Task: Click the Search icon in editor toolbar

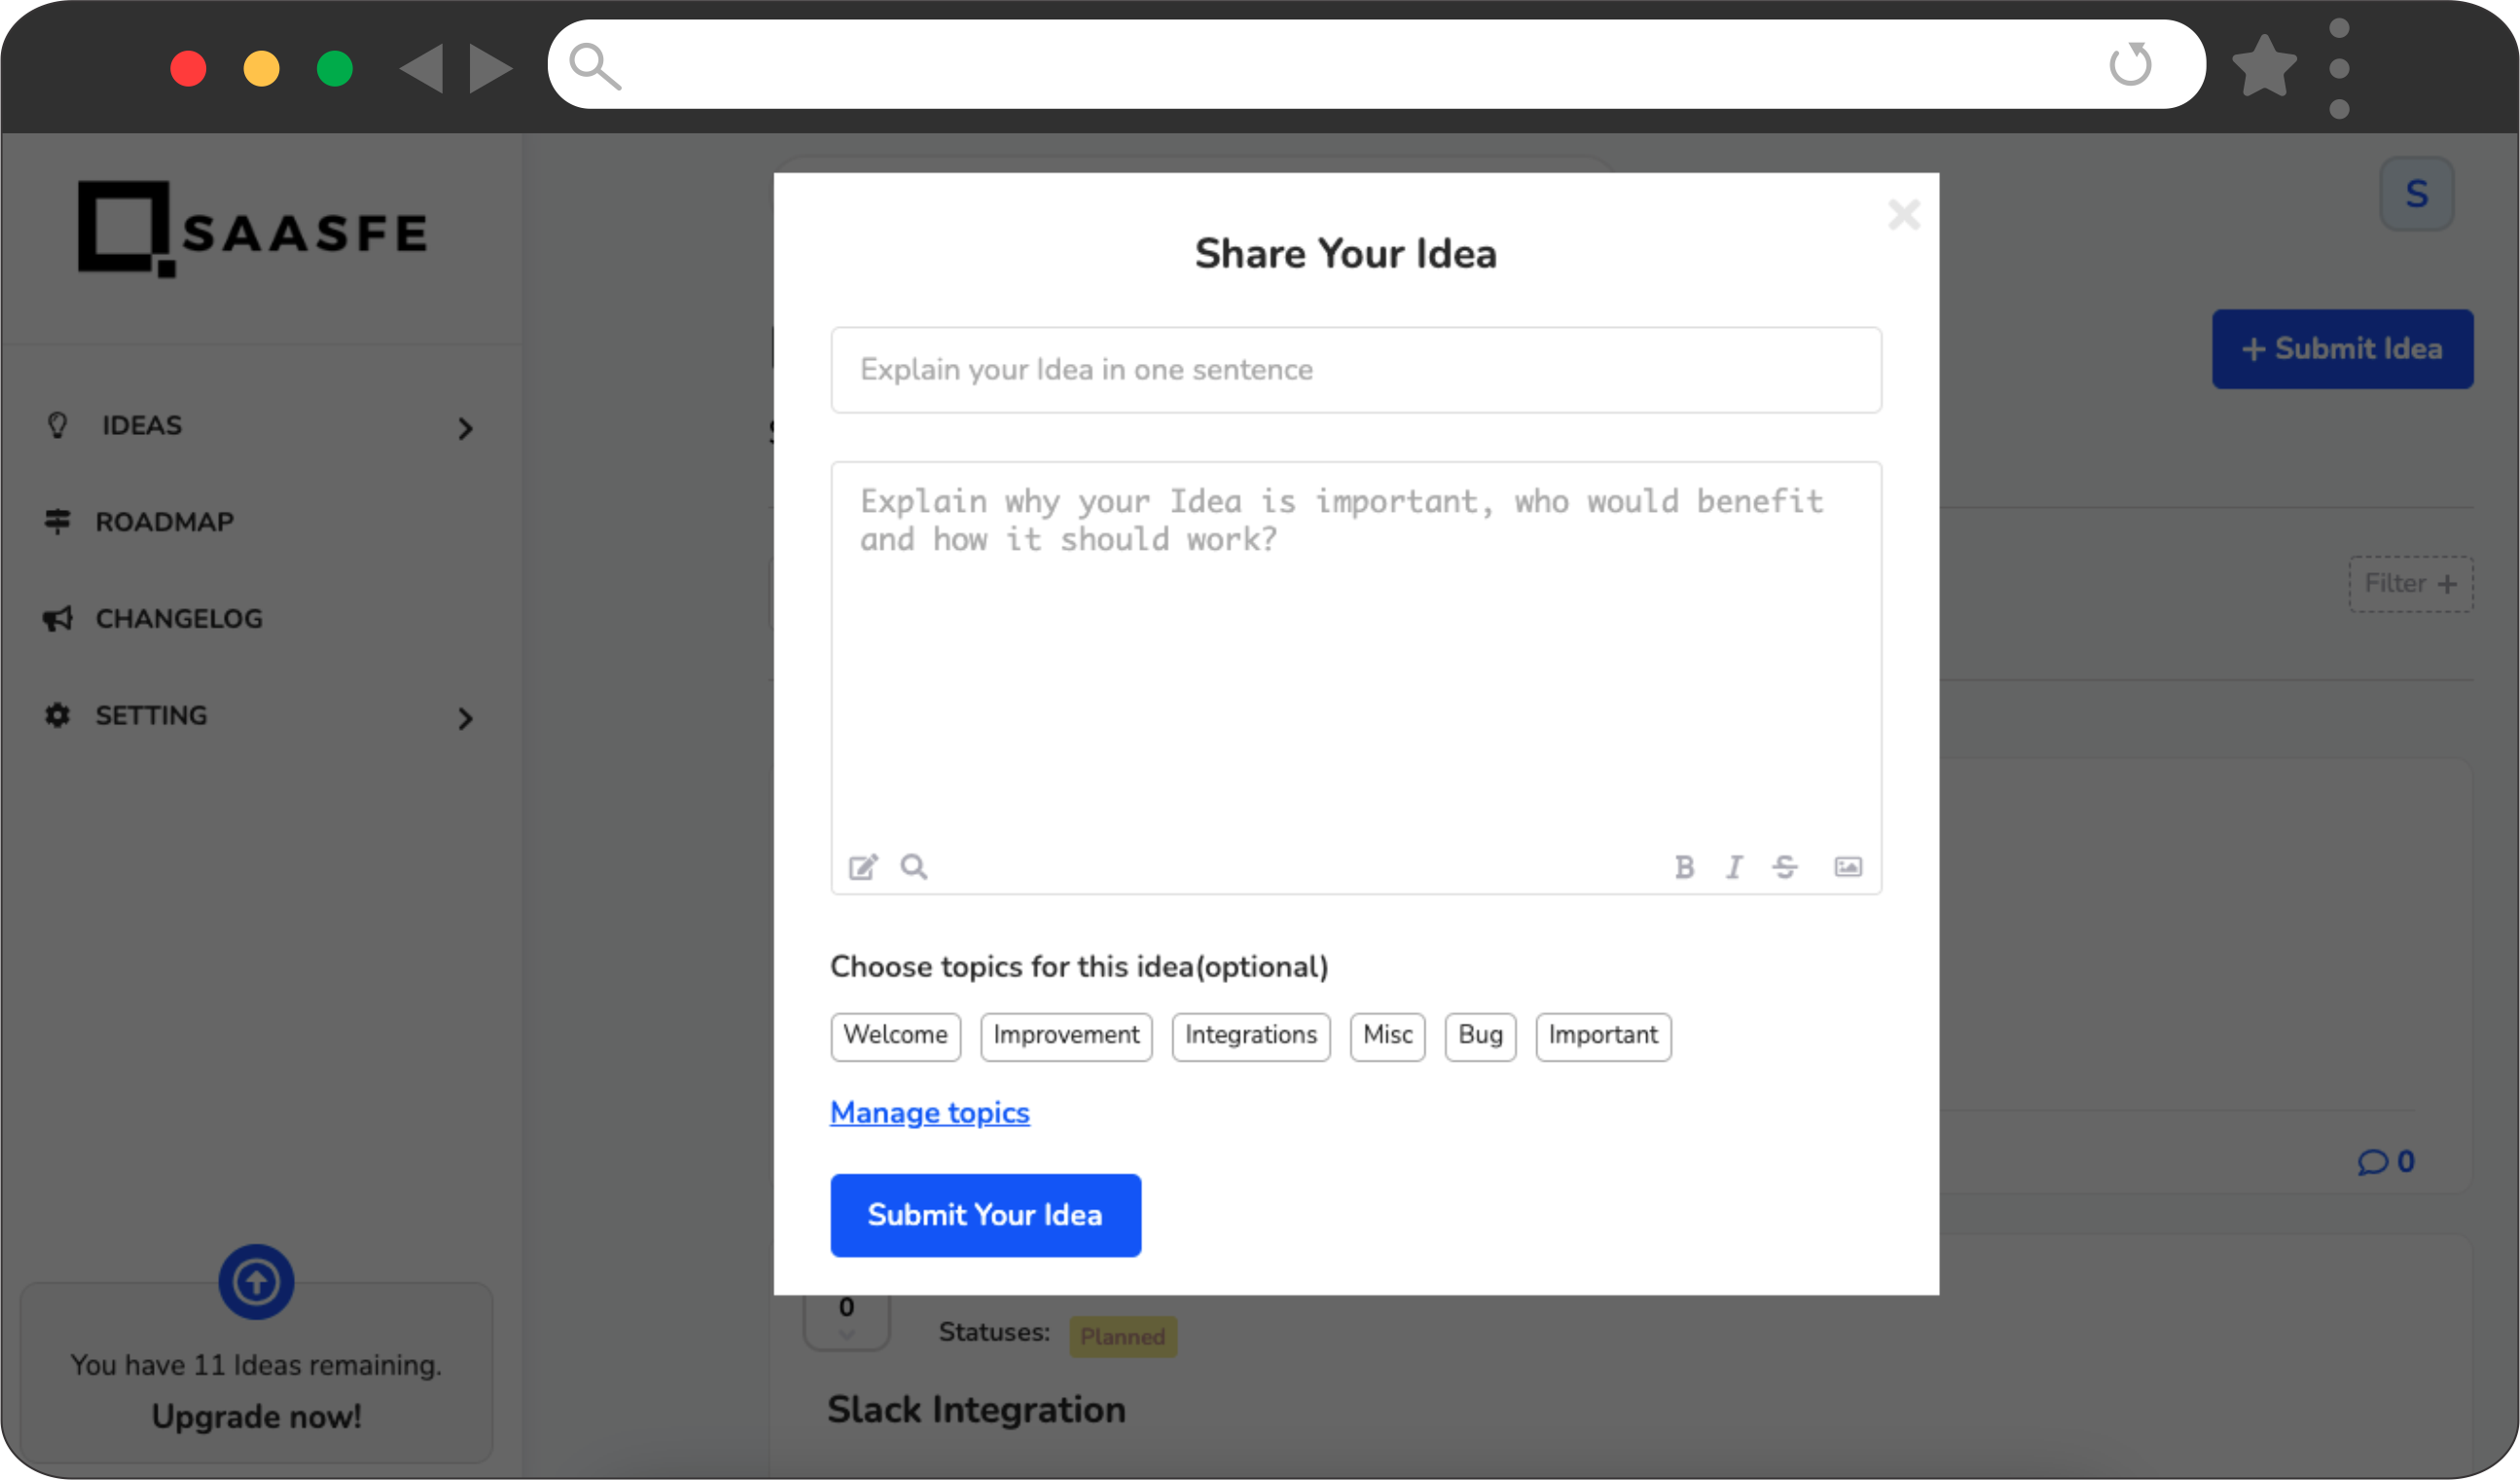Action: (914, 865)
